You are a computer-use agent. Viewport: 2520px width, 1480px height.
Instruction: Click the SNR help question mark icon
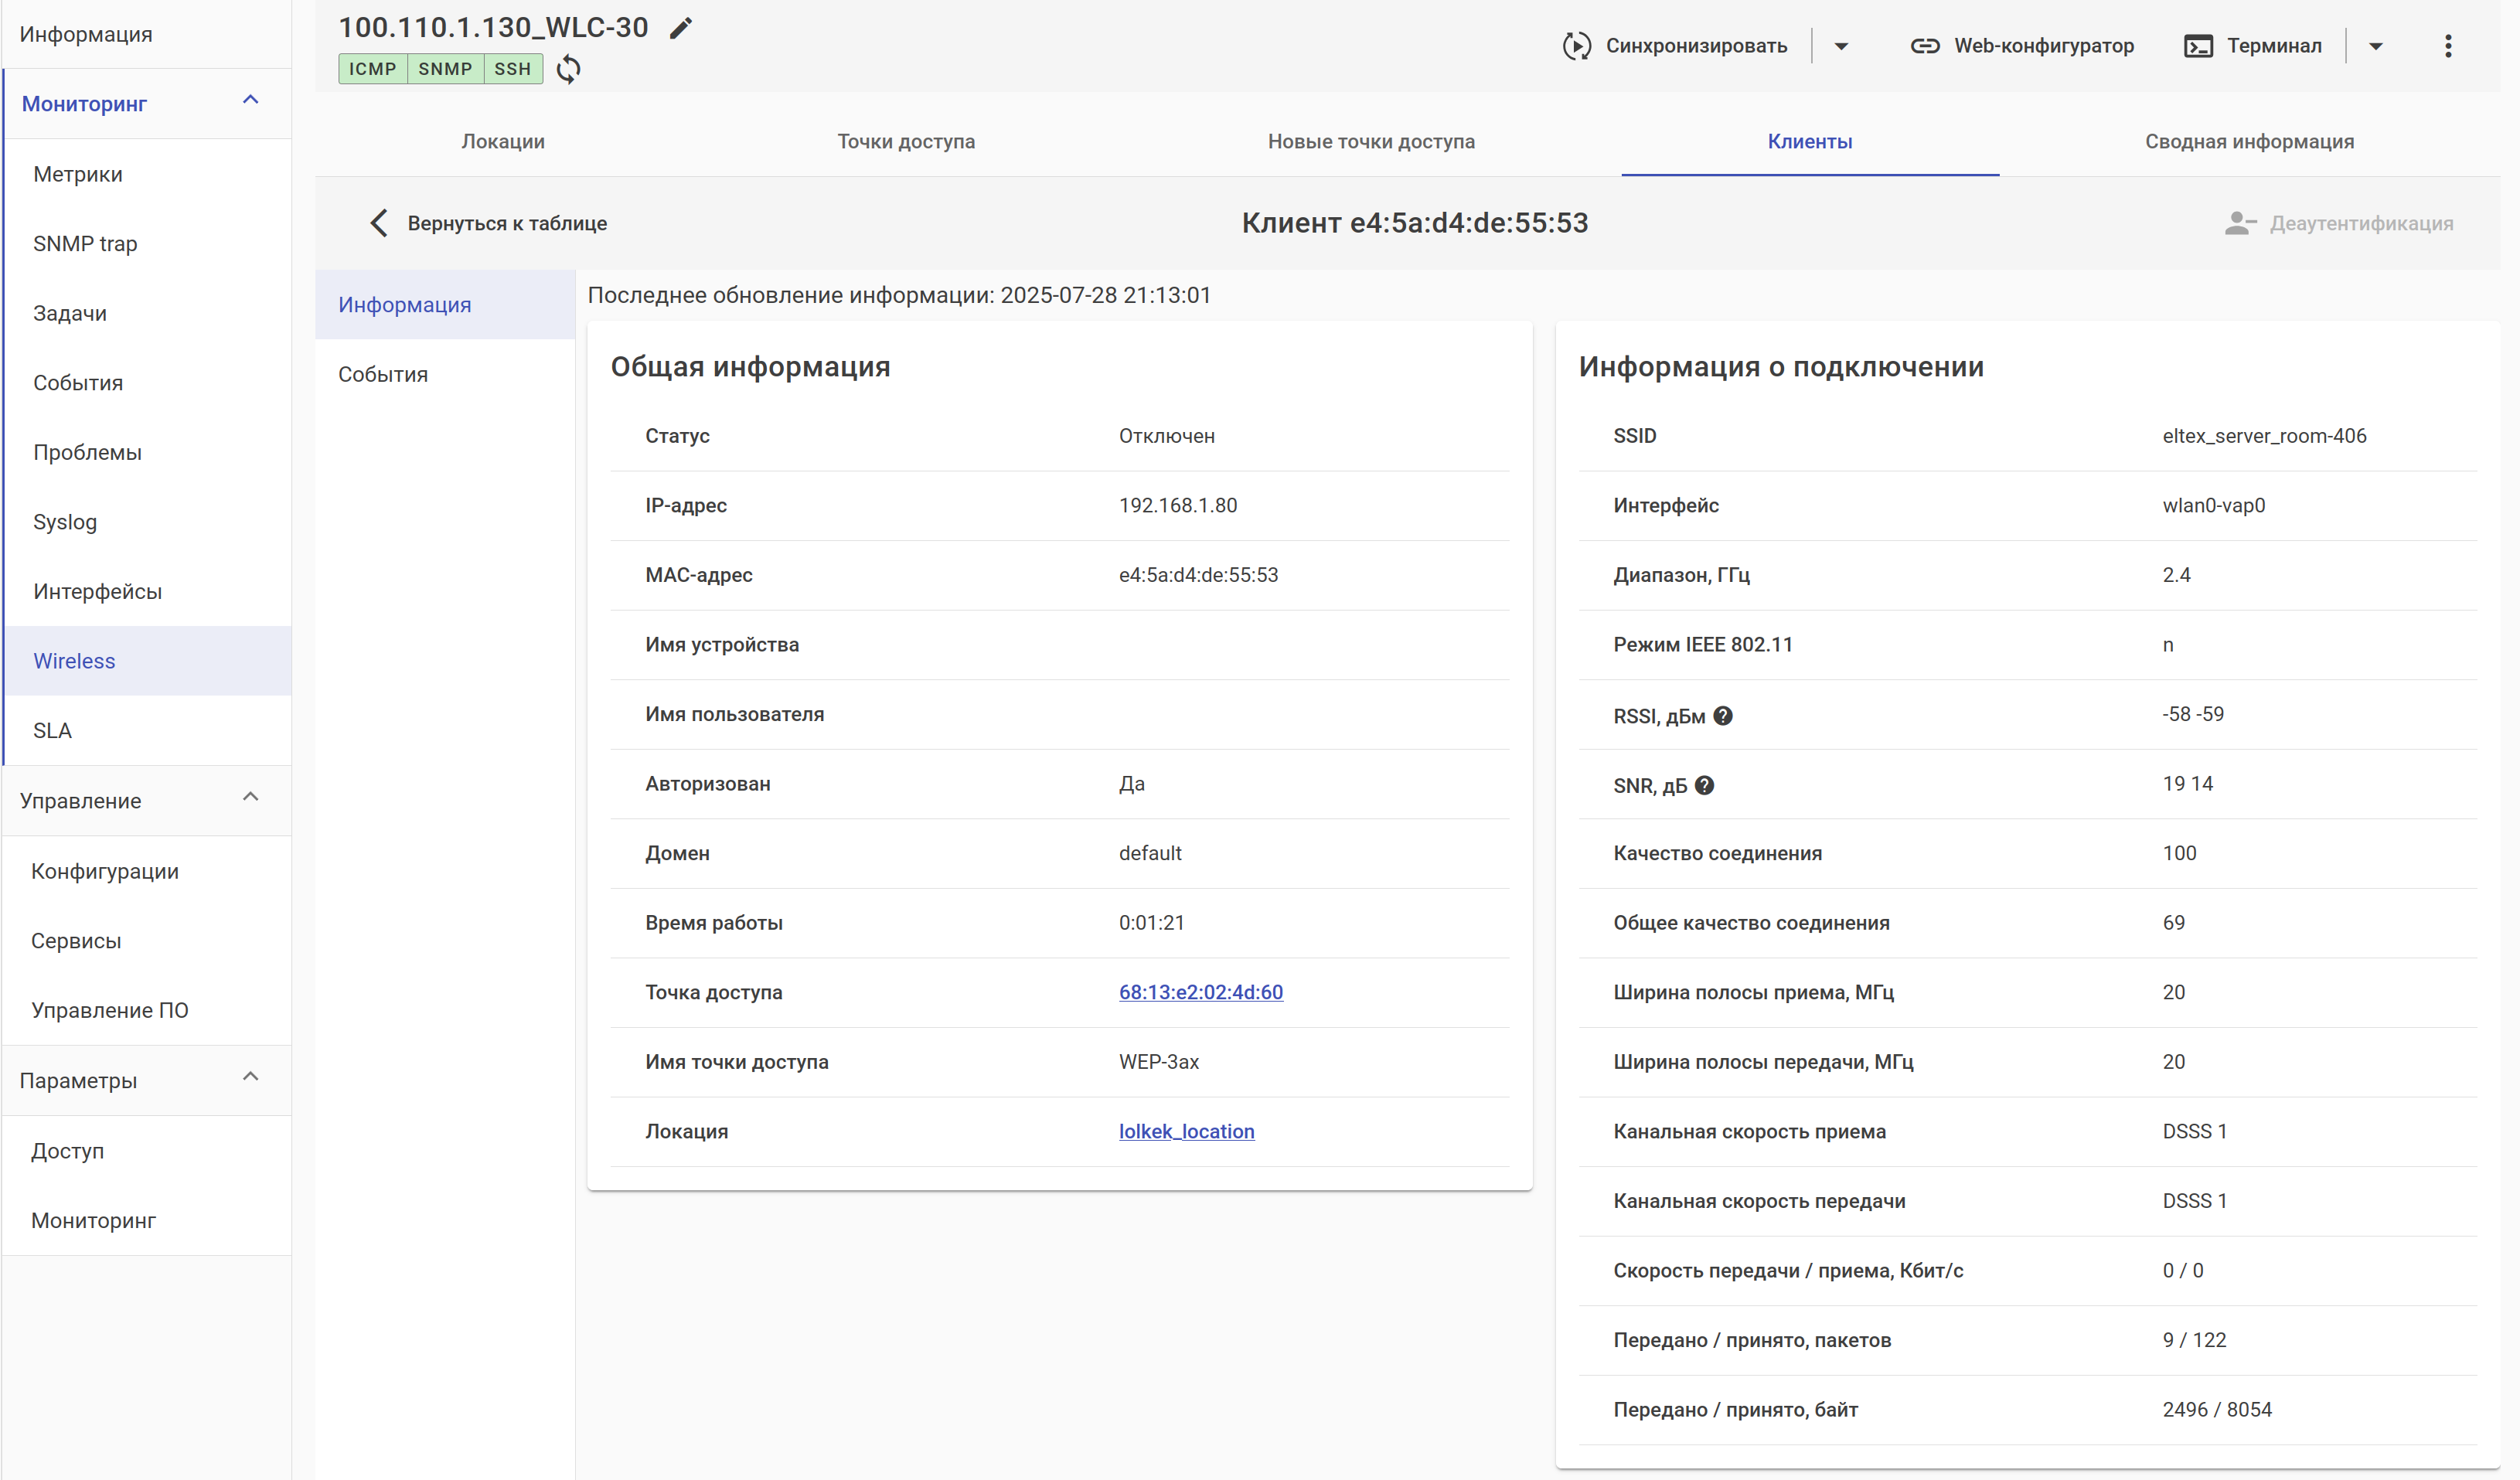click(x=1705, y=786)
